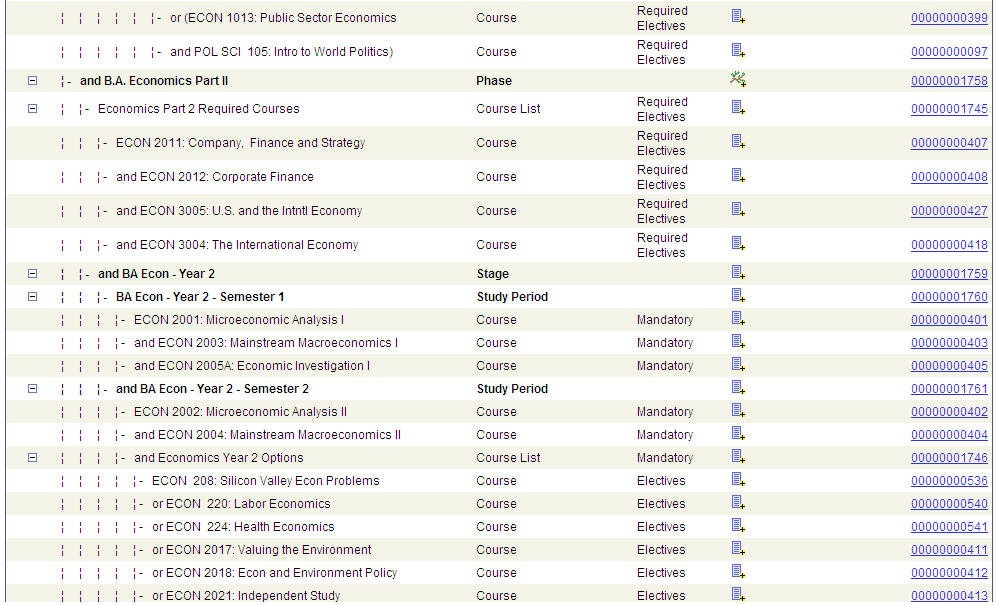Click the add-note icon for ECON 2011 Company, Finance and Strategy
Viewport: 998px width, 605px height.
click(x=737, y=143)
